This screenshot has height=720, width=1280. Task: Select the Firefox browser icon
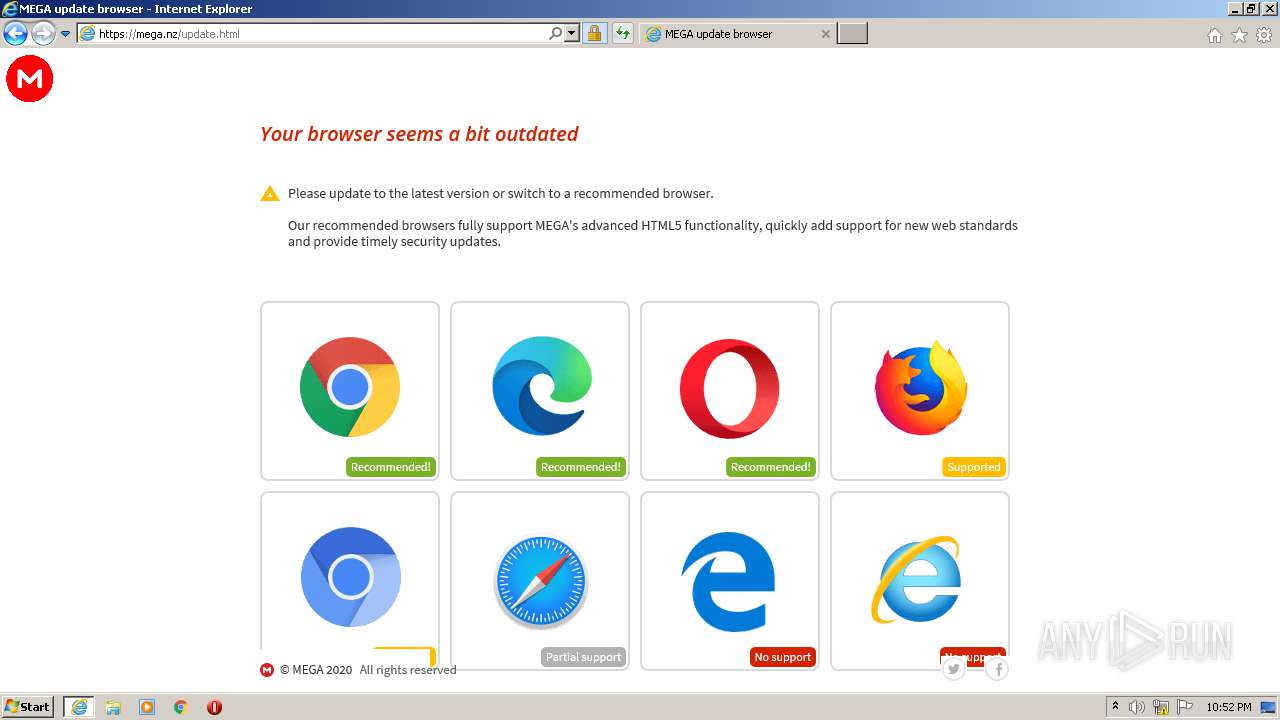coord(920,388)
